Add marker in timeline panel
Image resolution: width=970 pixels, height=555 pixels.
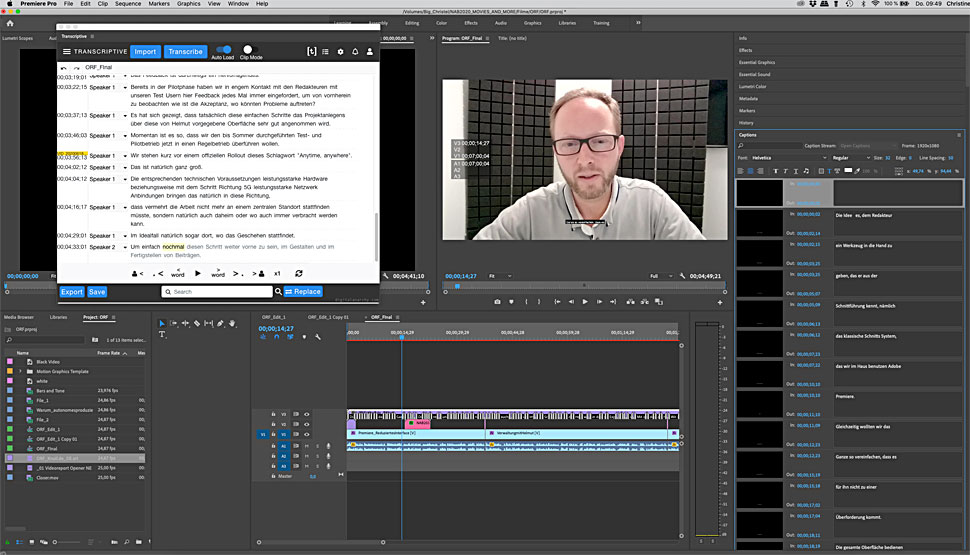304,337
